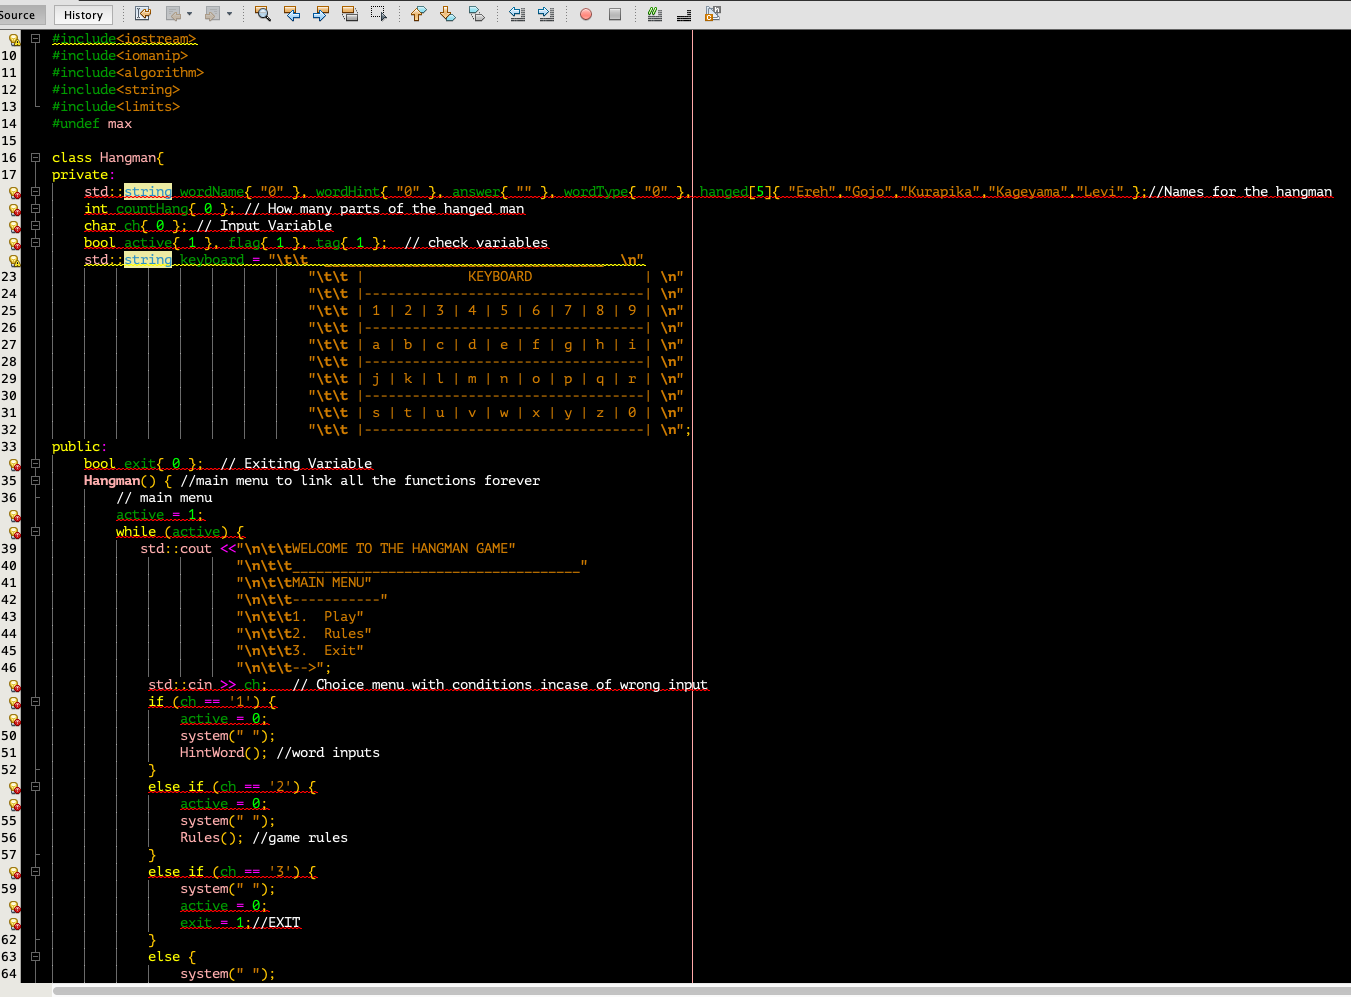The height and width of the screenshot is (997, 1351).
Task: Open the Back navigation dropdown arrow
Action: click(190, 14)
